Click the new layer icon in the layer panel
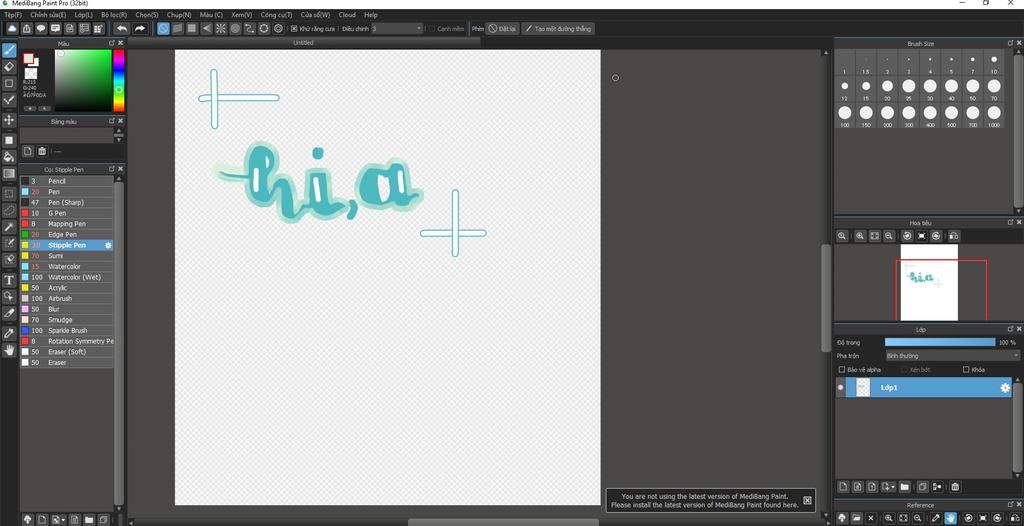Viewport: 1024px width, 526px height. (843, 487)
